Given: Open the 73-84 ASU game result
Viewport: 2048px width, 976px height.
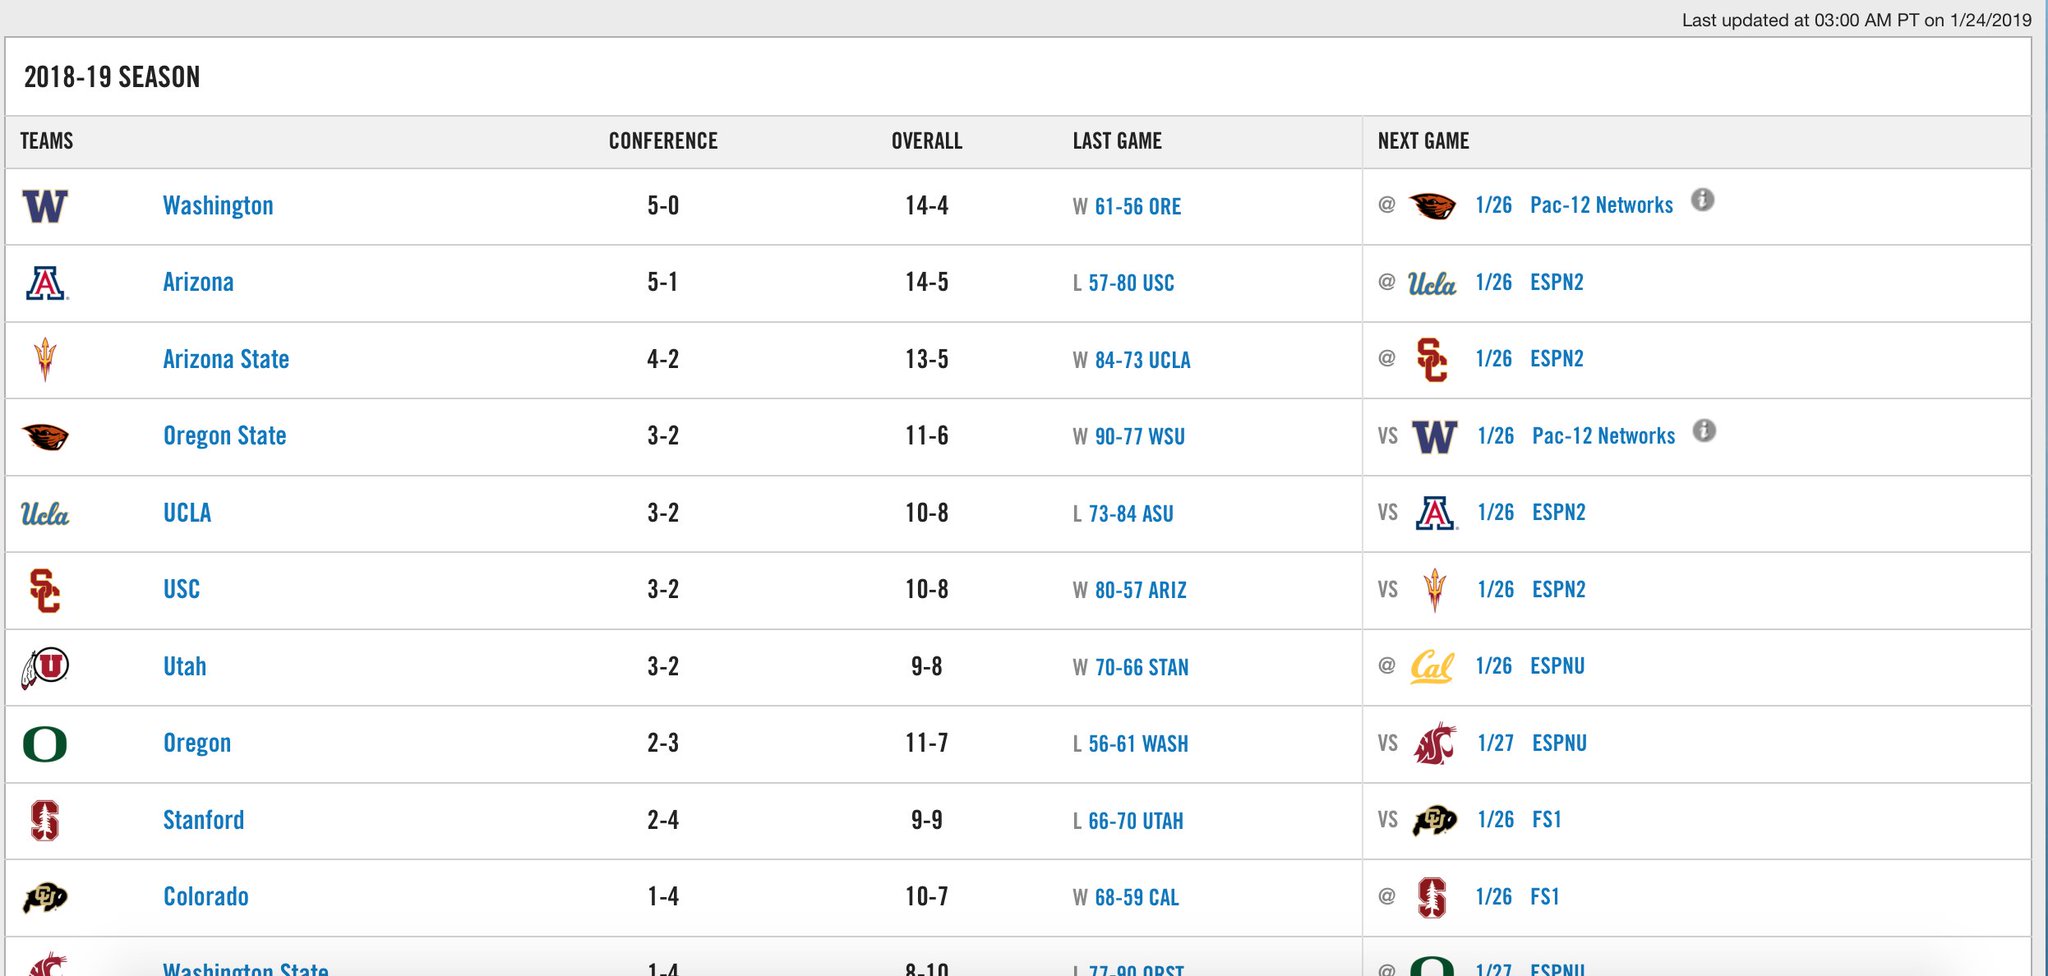Looking at the screenshot, I should tap(1131, 514).
